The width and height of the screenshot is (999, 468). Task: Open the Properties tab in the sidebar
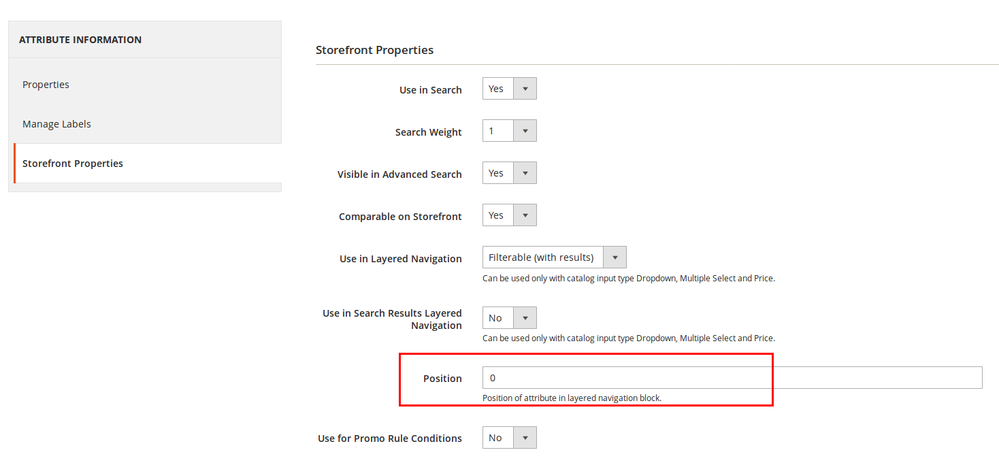tap(46, 85)
